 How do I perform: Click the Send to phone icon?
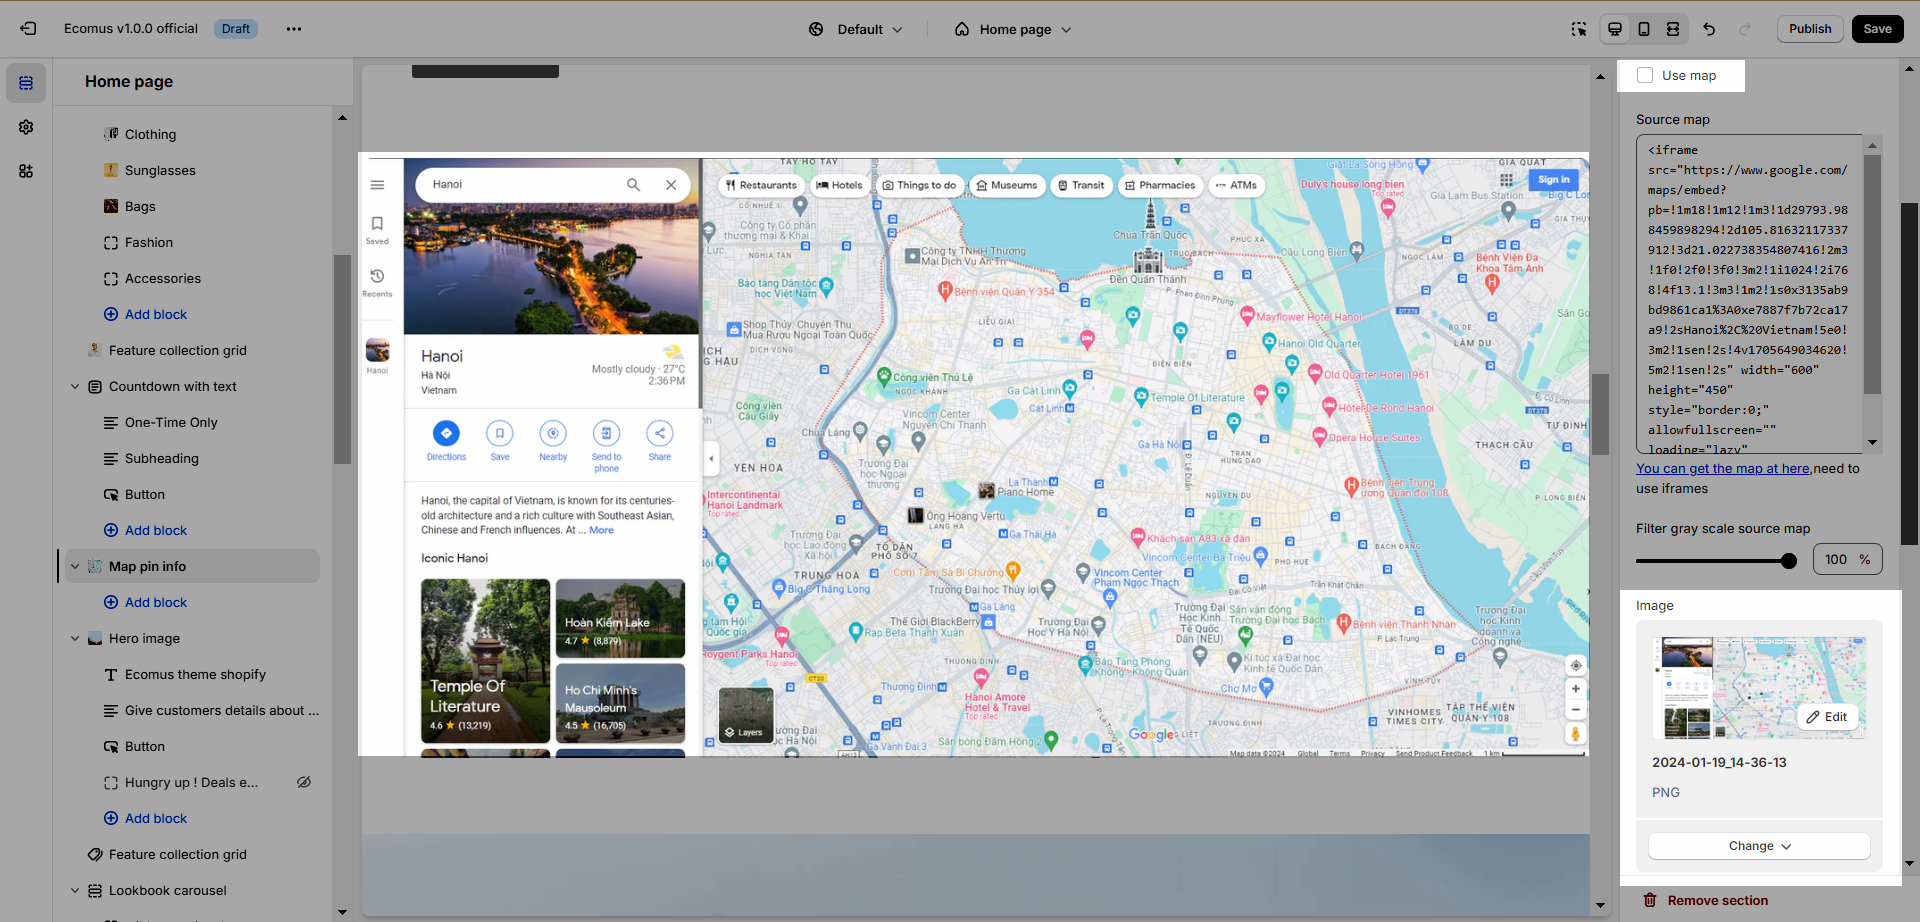click(x=606, y=433)
